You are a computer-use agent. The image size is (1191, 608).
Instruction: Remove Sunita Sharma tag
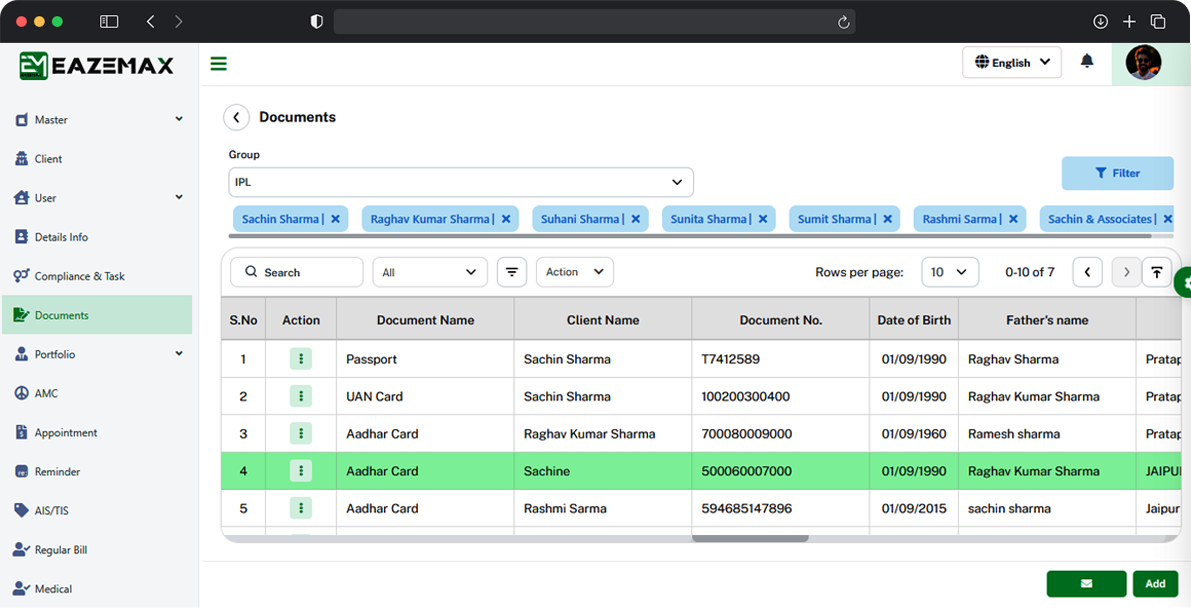point(763,219)
